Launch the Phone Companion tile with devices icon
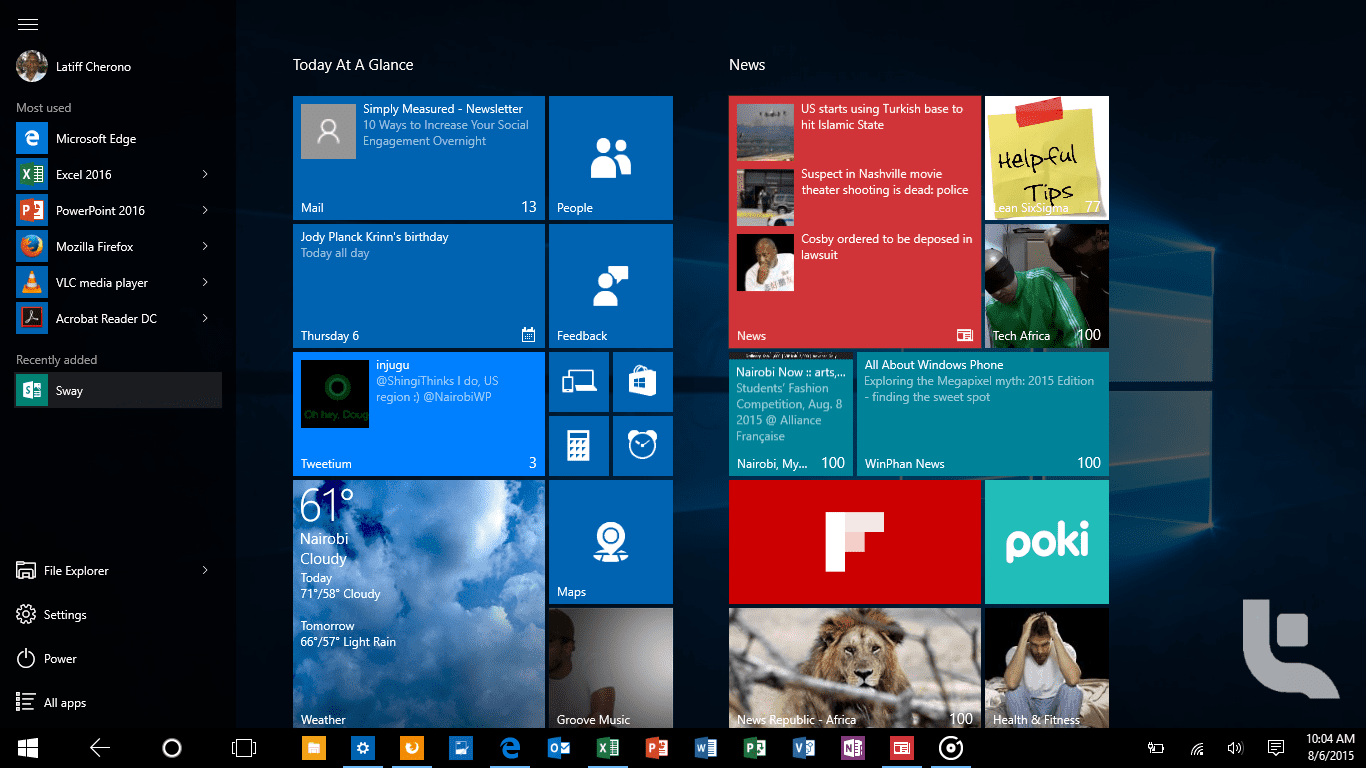The height and width of the screenshot is (768, 1366). tap(579, 382)
